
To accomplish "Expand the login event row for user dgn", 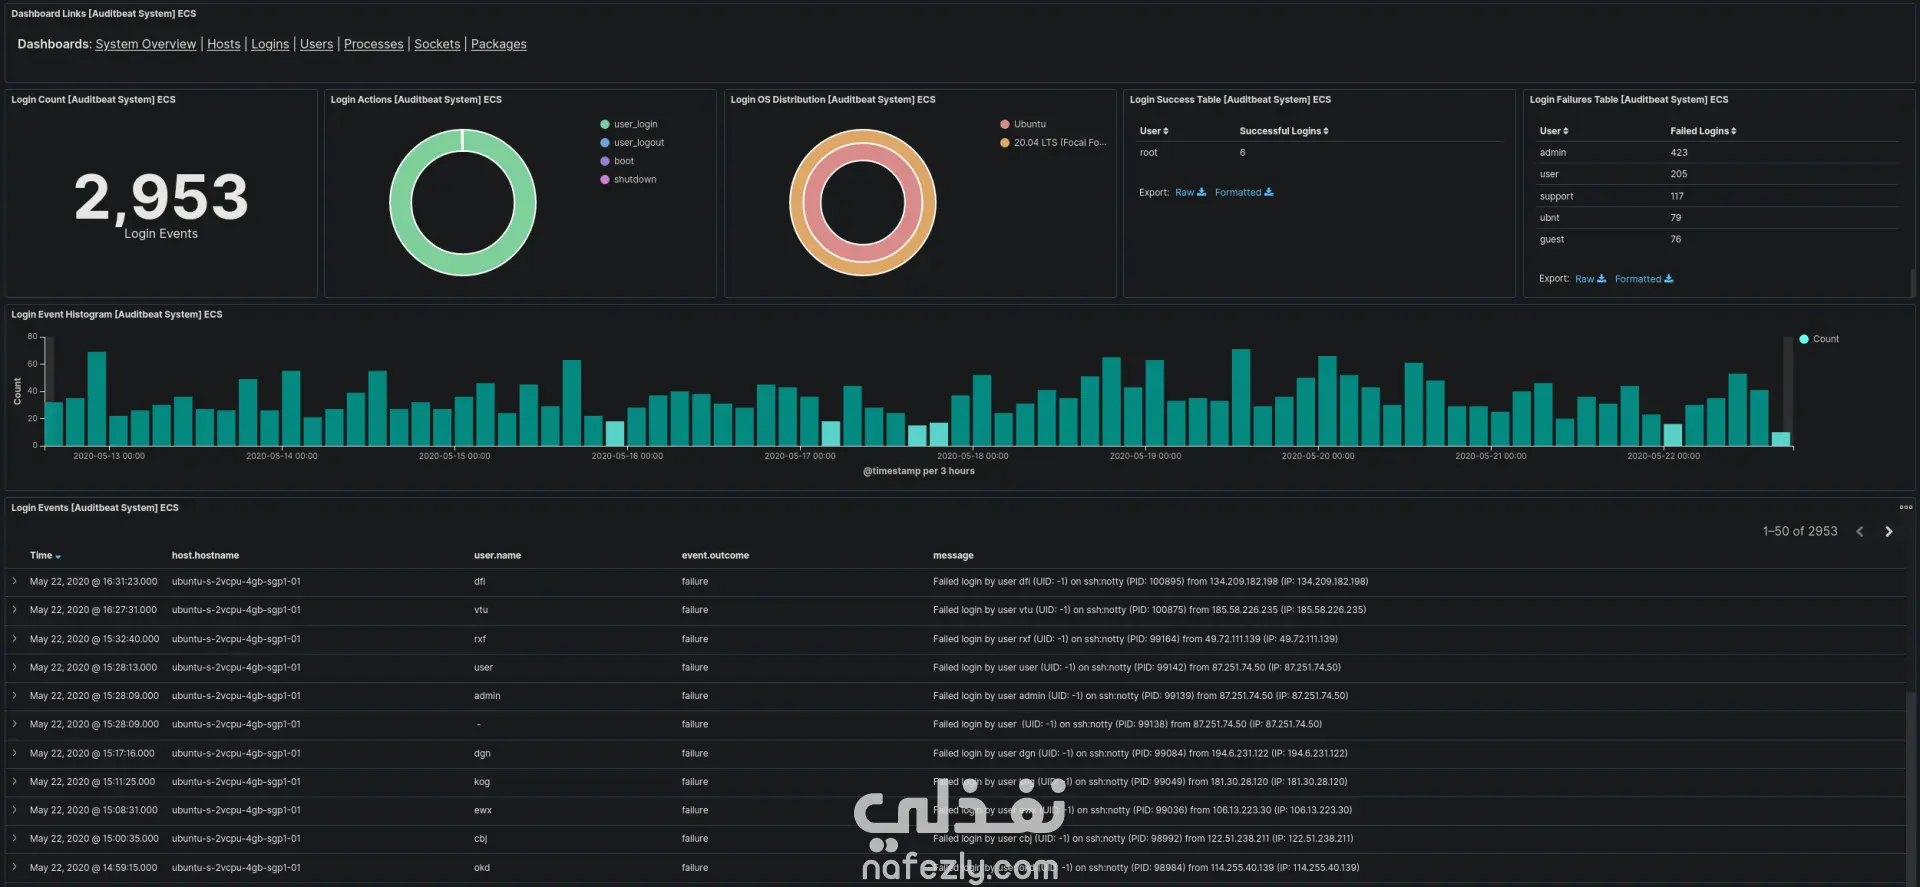I will click(15, 753).
